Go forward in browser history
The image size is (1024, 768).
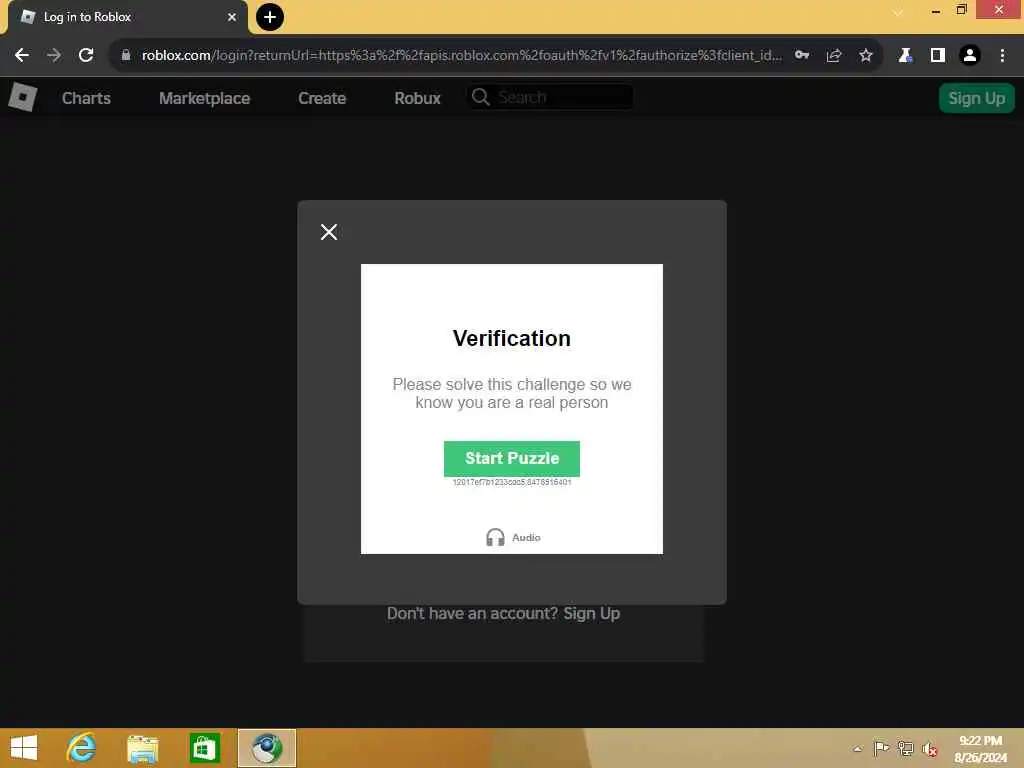pyautogui.click(x=54, y=56)
